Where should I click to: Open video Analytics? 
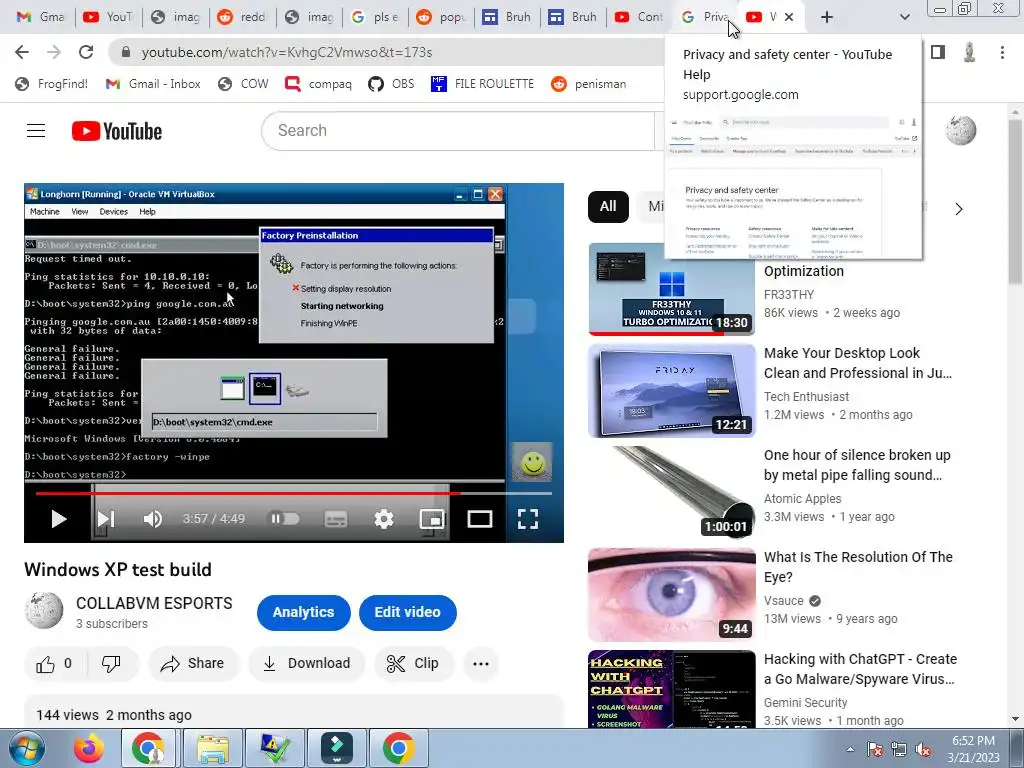(303, 613)
